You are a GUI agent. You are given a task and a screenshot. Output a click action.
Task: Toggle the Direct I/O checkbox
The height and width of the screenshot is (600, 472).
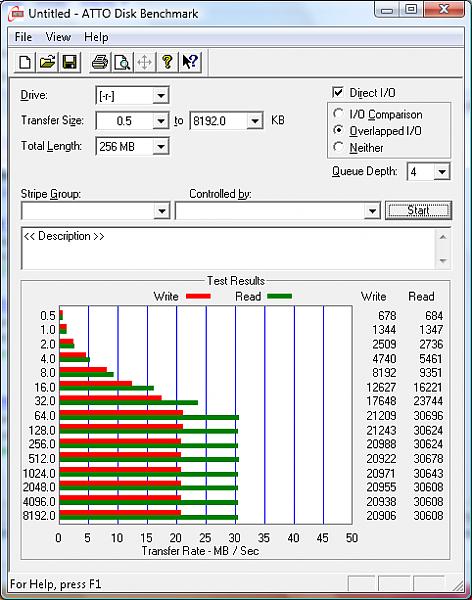pyautogui.click(x=338, y=92)
